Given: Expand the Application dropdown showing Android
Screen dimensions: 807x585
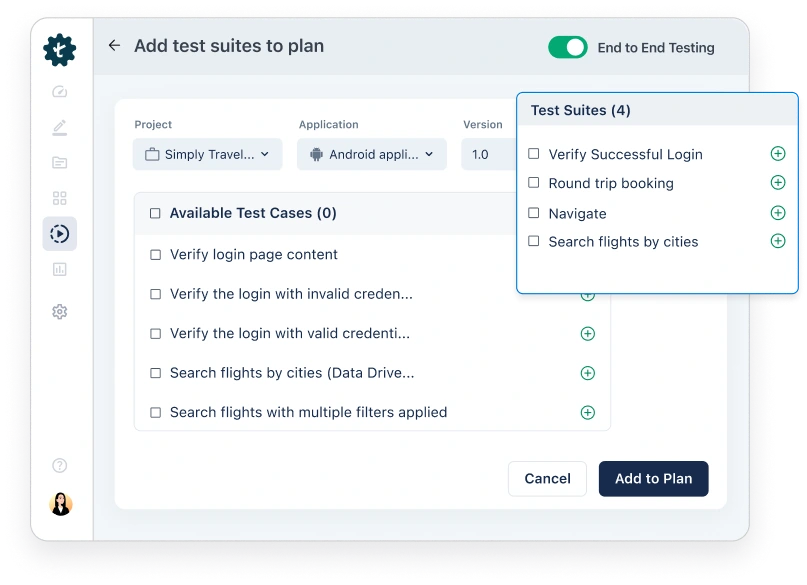Looking at the screenshot, I should coord(371,154).
